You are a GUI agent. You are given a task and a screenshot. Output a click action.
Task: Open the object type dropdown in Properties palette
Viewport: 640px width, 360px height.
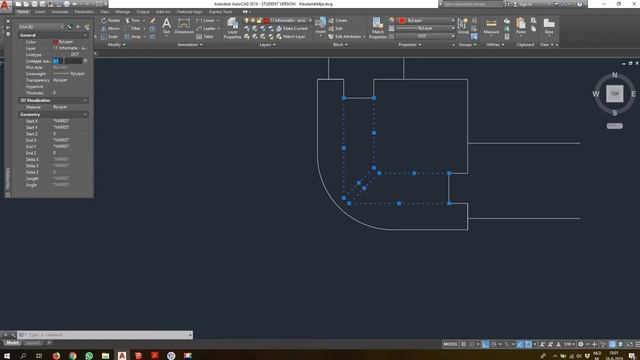(x=42, y=27)
